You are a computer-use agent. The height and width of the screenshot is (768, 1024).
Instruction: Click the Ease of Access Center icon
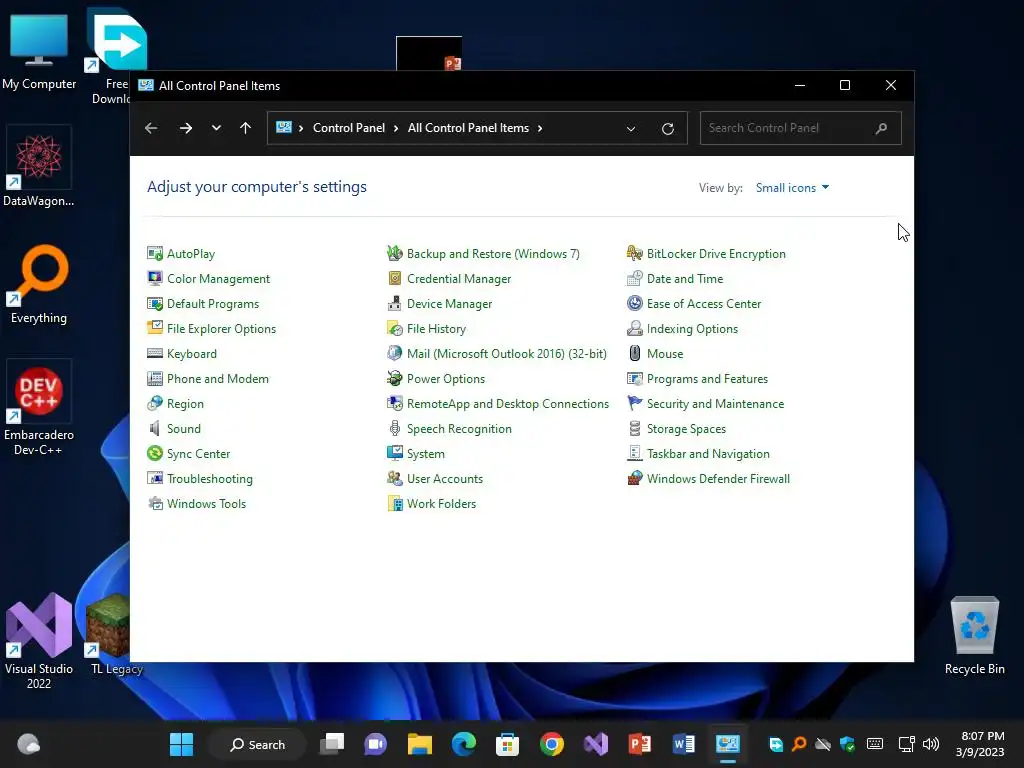coord(635,304)
